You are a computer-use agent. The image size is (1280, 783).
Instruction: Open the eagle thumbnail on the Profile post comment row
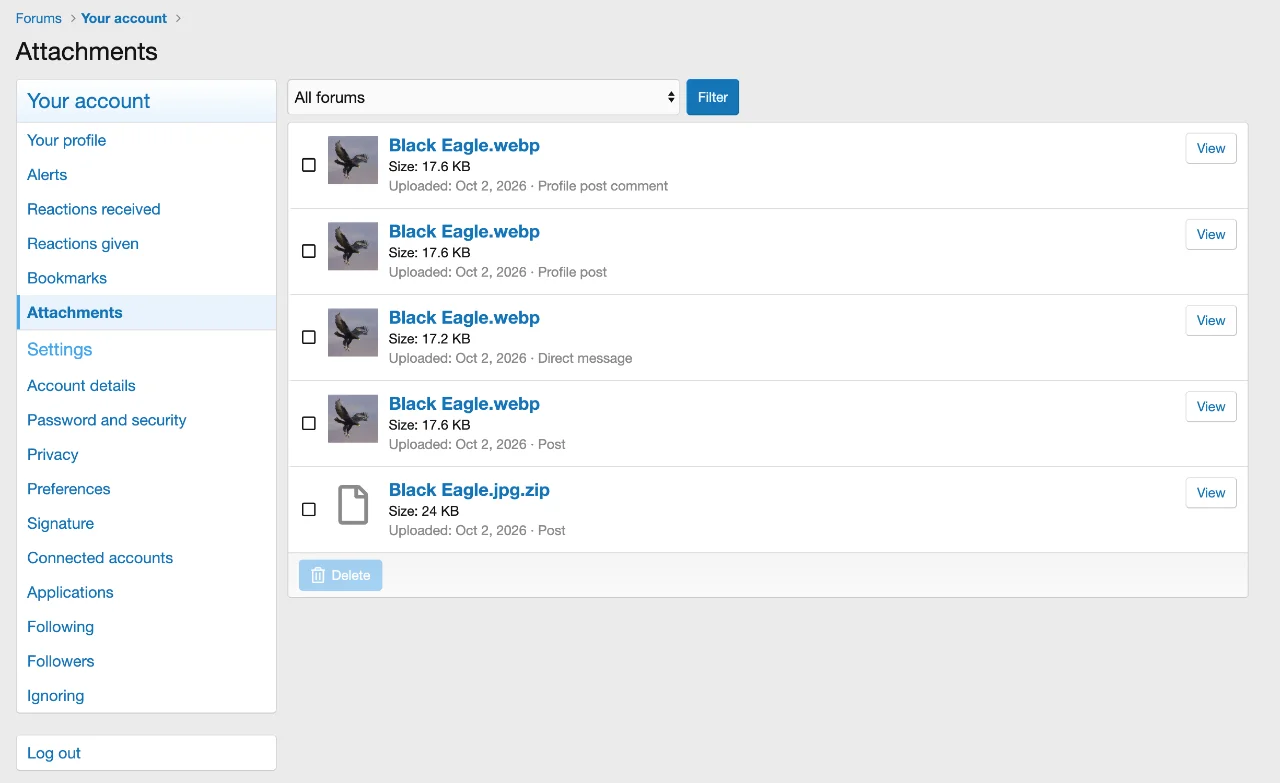pyautogui.click(x=353, y=161)
